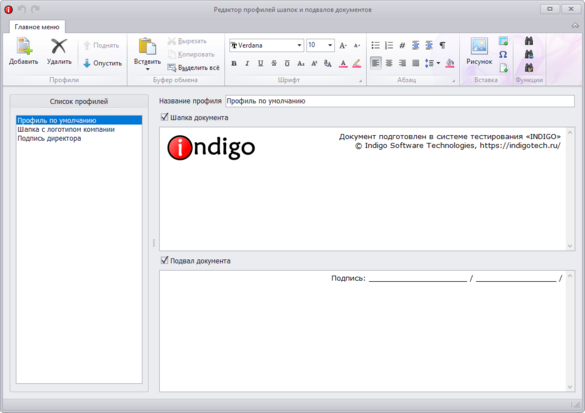Viewport: 585px width, 413px height.
Task: Select the Подпись директора profile
Action: (x=49, y=138)
